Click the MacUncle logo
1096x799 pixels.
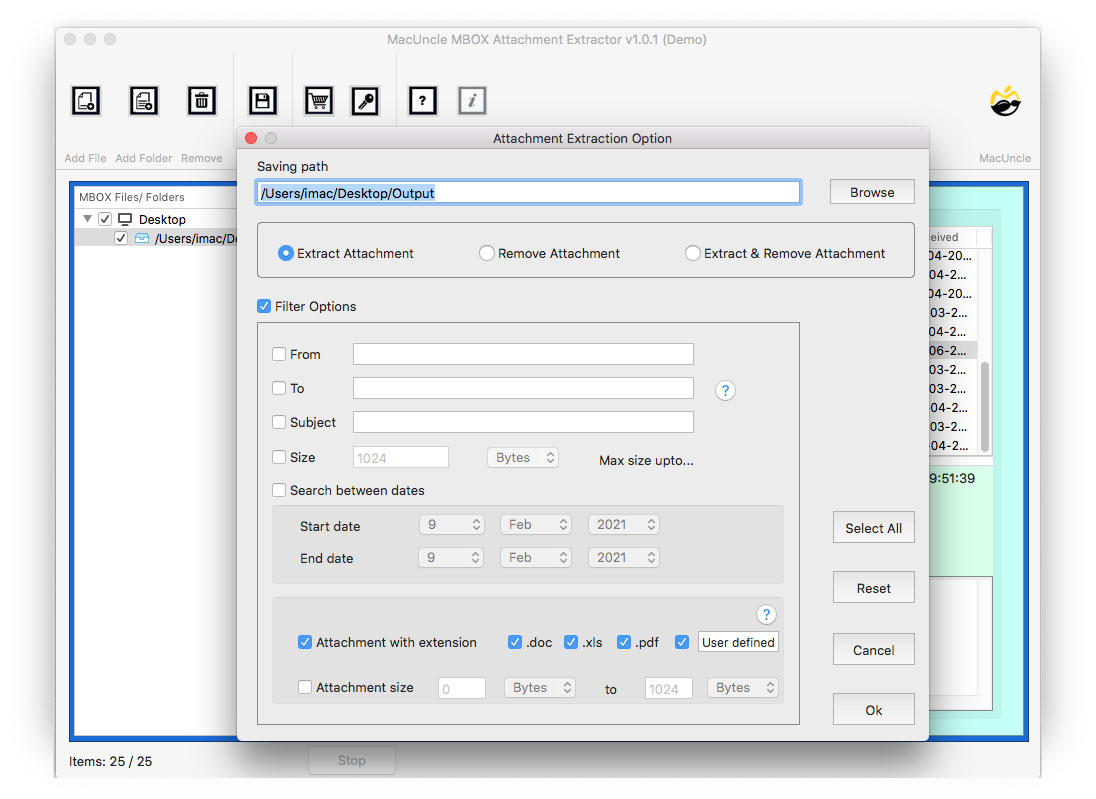(1004, 100)
